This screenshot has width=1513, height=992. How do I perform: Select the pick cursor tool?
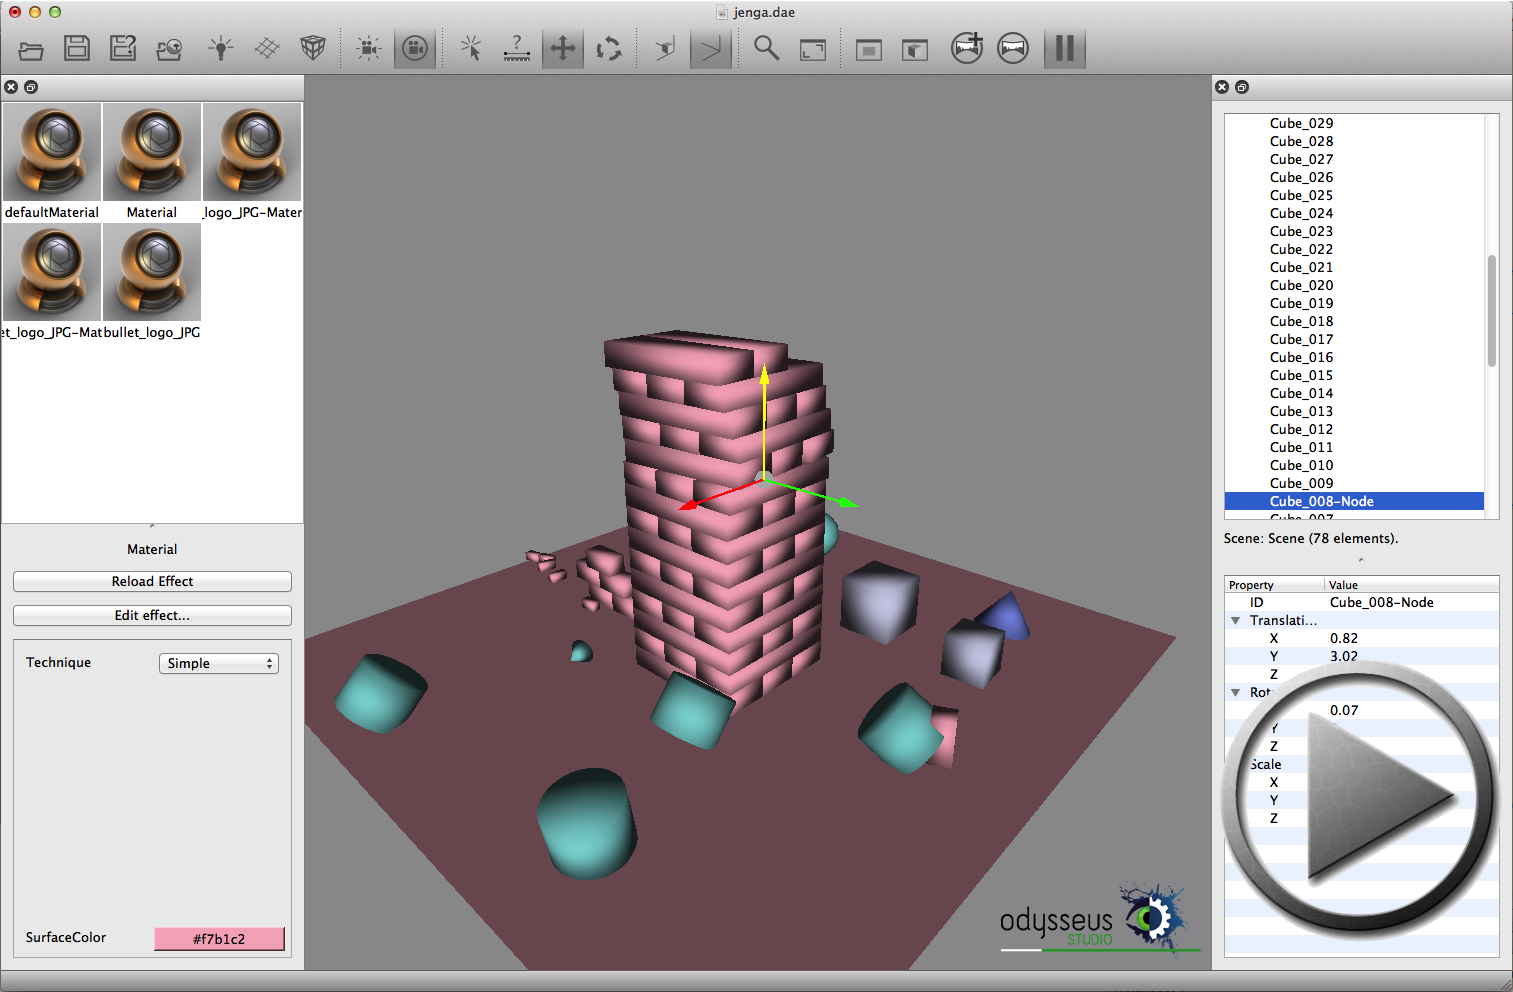pos(471,48)
